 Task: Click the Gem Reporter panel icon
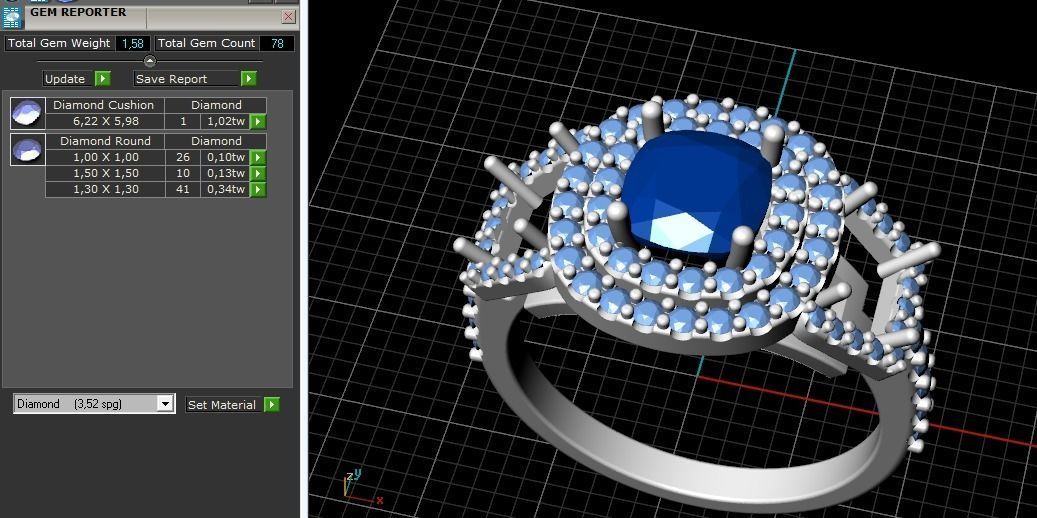coord(13,18)
